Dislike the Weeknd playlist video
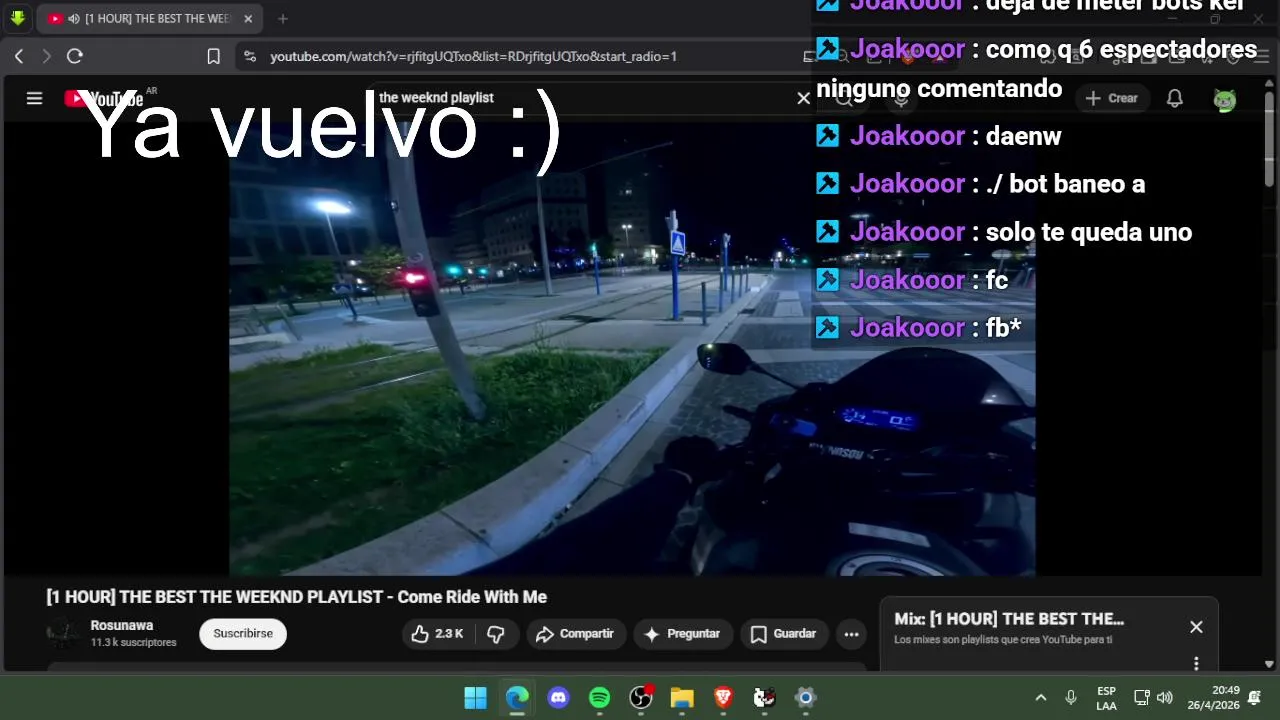1280x720 pixels. click(495, 634)
